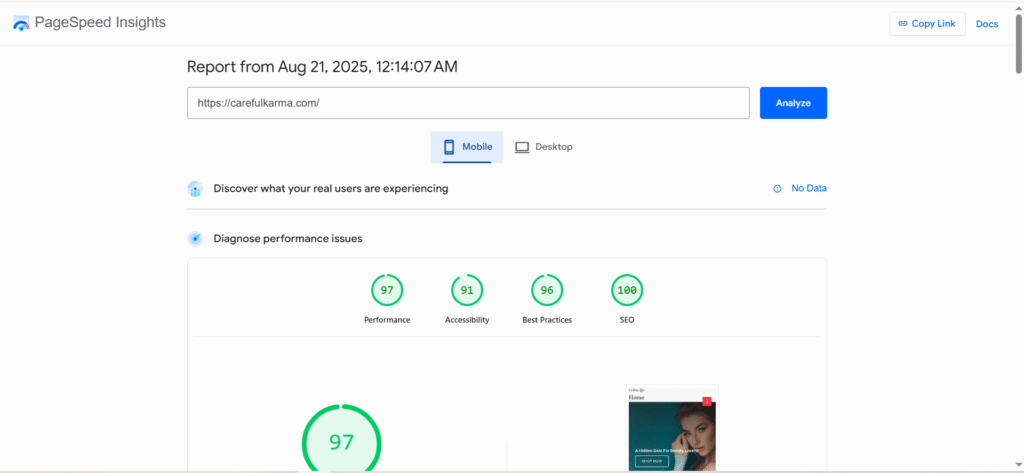Viewport: 1024px width, 473px height.
Task: Switch to the Mobile tab
Action: 467,147
